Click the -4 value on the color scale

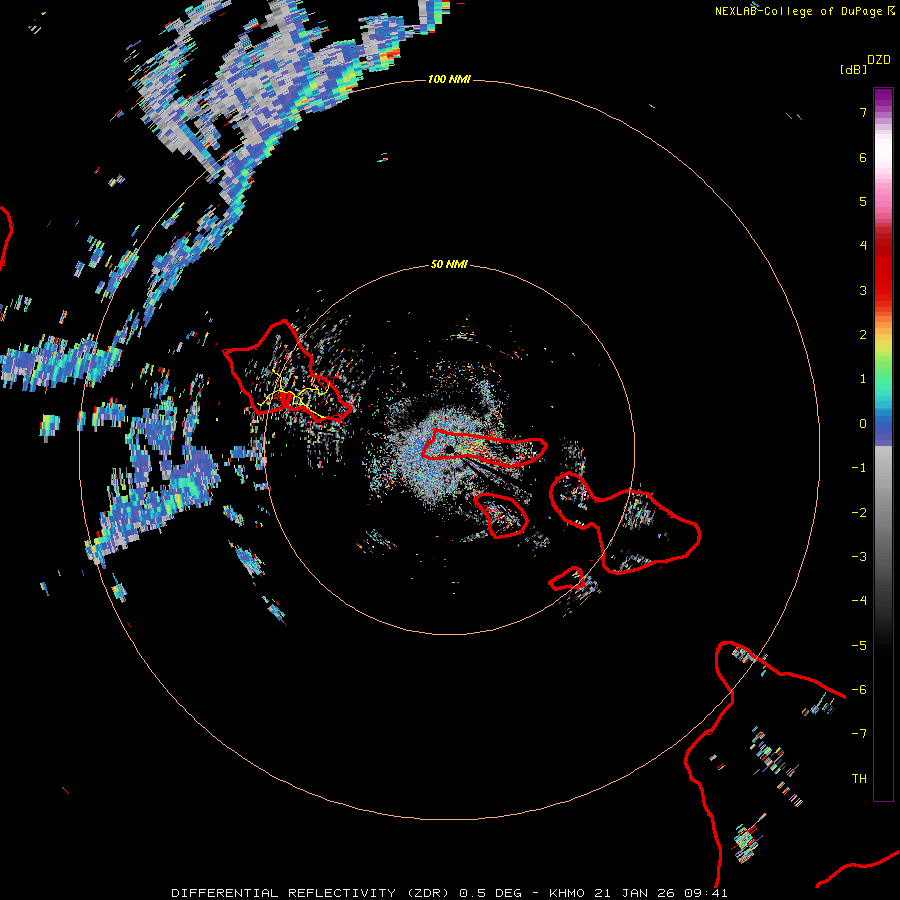point(859,601)
